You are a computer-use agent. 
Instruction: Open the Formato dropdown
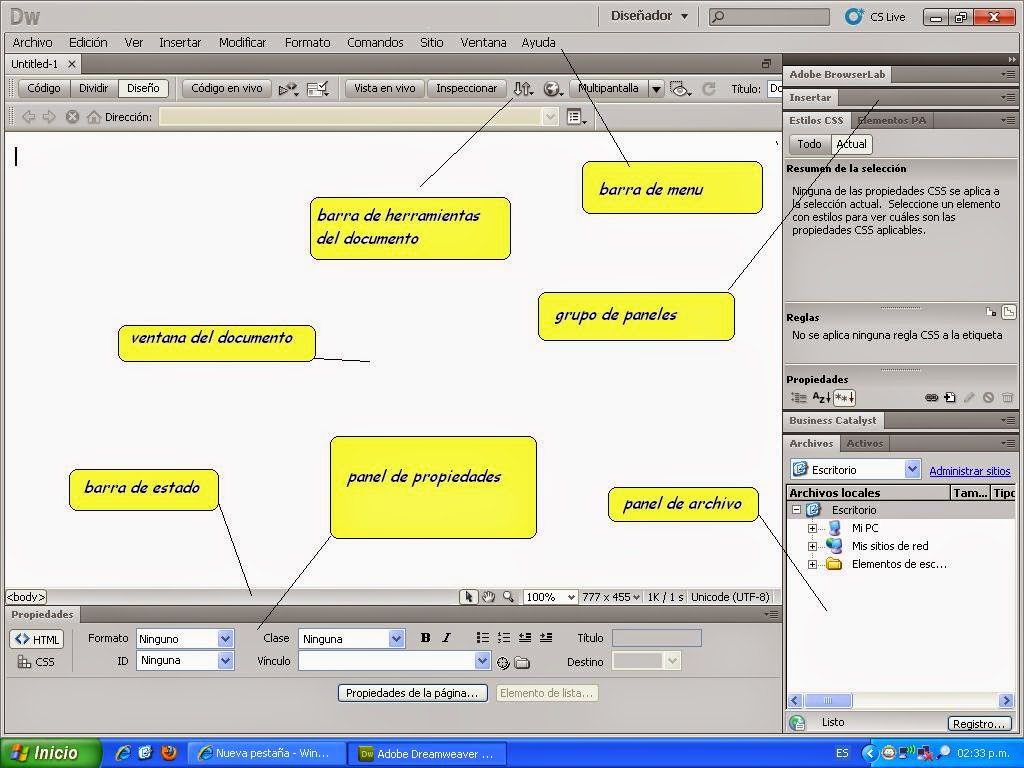click(225, 639)
